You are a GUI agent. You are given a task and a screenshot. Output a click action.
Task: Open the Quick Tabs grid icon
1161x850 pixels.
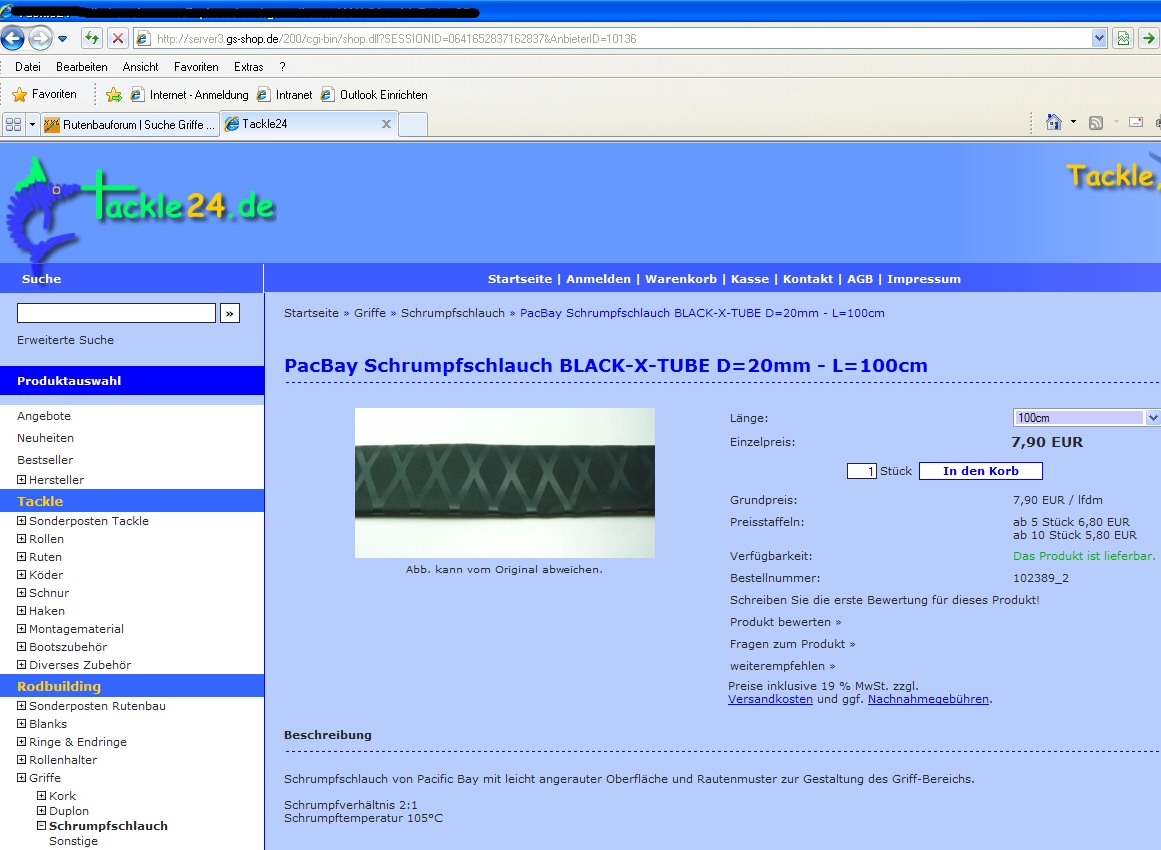[13, 124]
